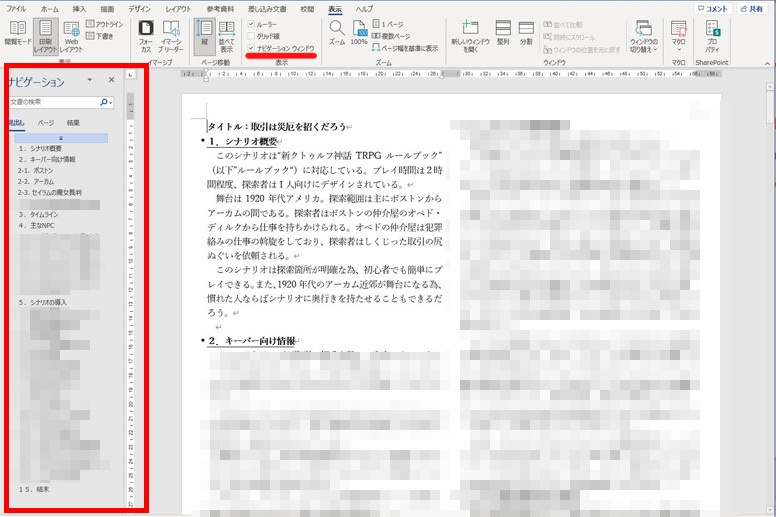Select Print Layout (印刷レイアウト) view
The height and width of the screenshot is (517, 776).
pos(46,37)
